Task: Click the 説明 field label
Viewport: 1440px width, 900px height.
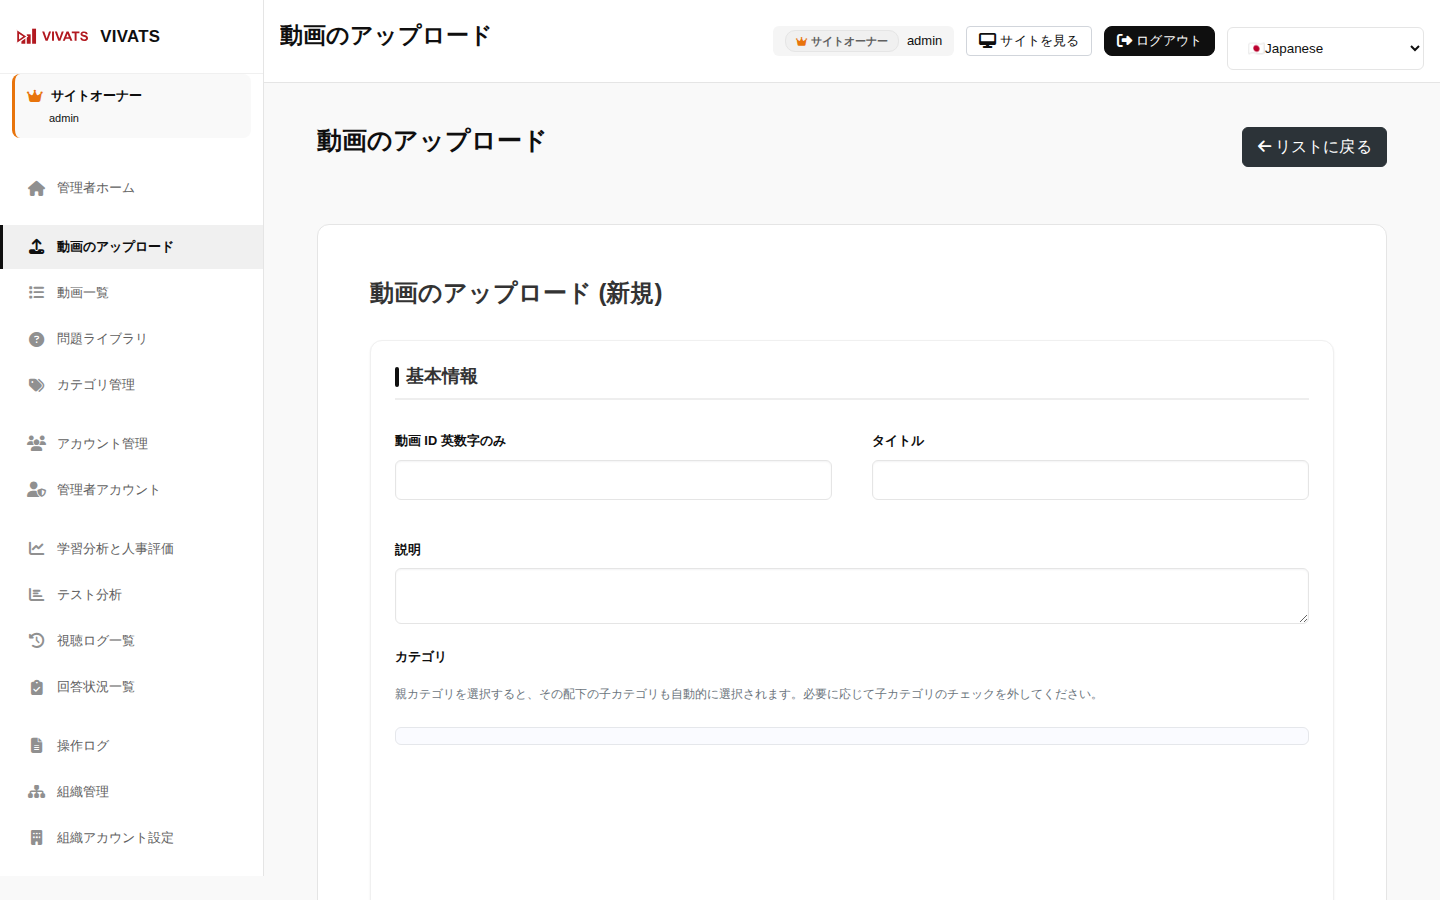Action: [x=408, y=550]
